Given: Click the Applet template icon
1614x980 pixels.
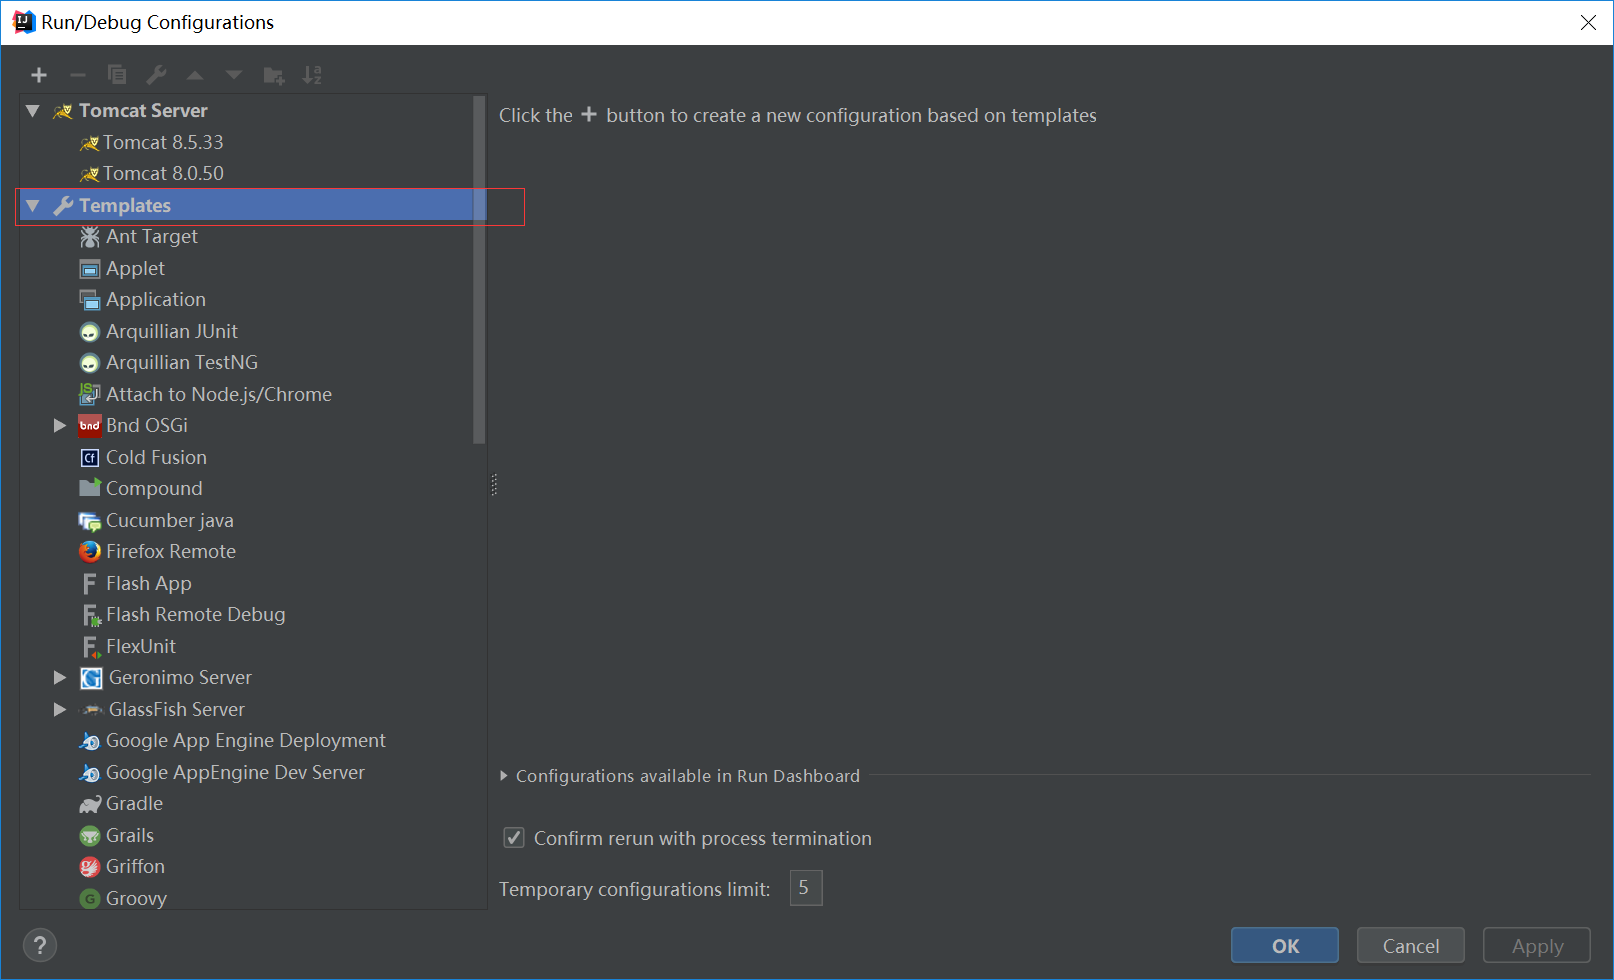Looking at the screenshot, I should click(90, 269).
